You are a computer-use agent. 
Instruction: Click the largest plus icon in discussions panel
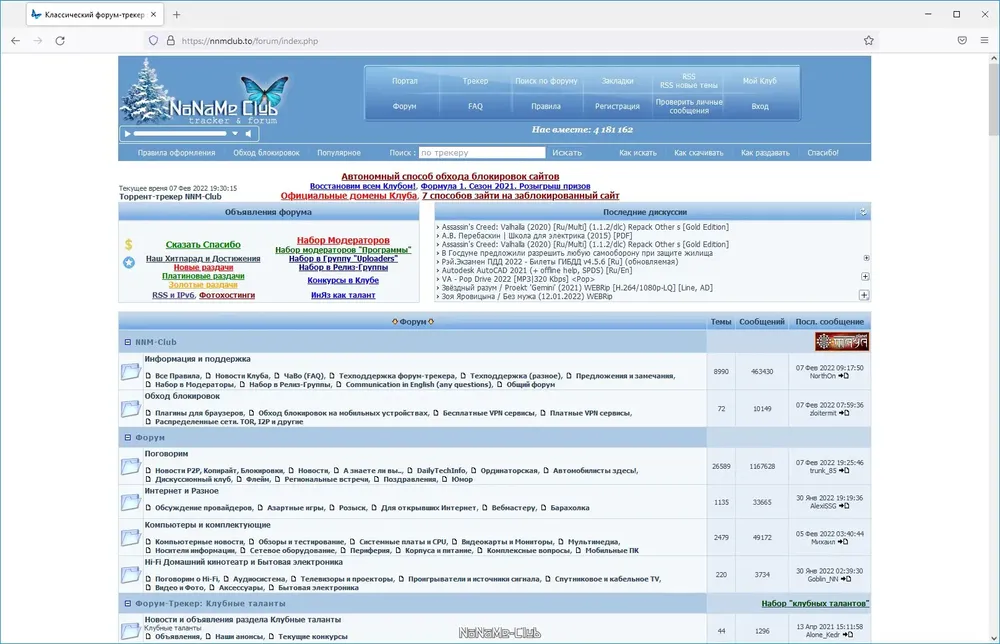tap(864, 295)
